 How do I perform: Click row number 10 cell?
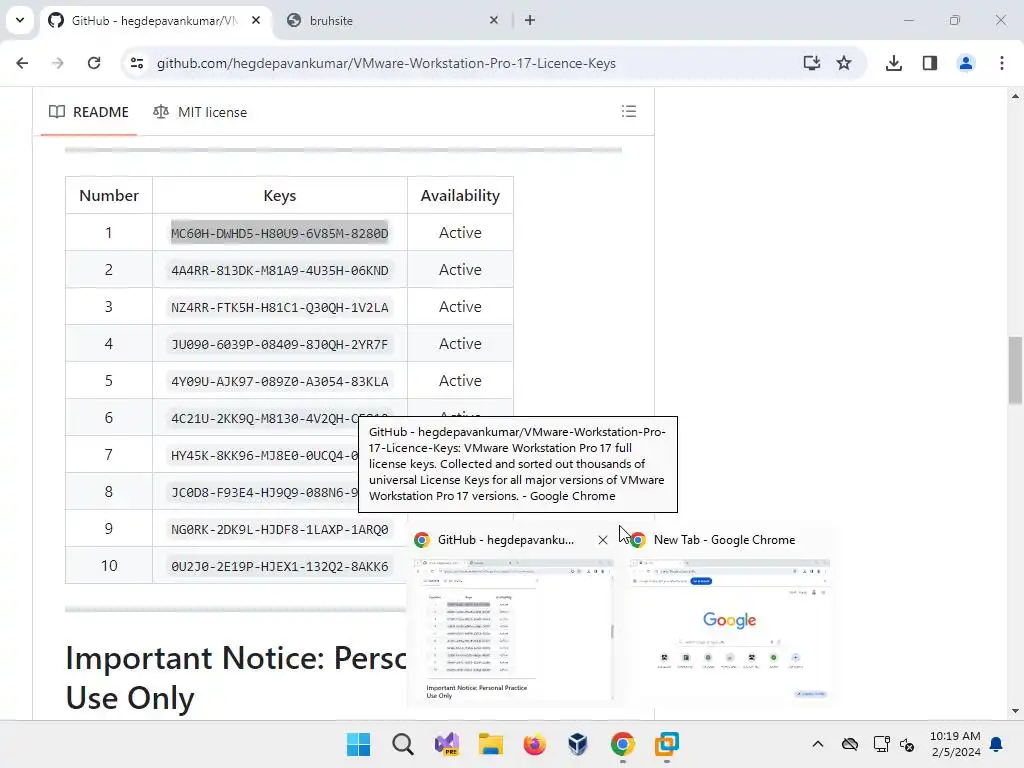pos(109,566)
